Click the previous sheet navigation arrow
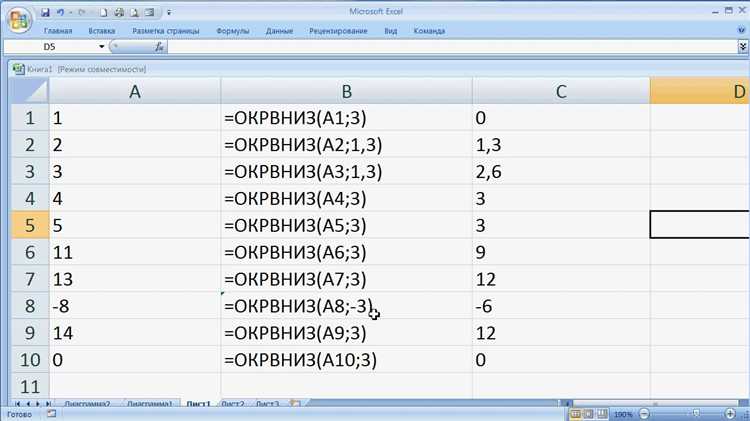This screenshot has height=421, width=750. pos(28,404)
